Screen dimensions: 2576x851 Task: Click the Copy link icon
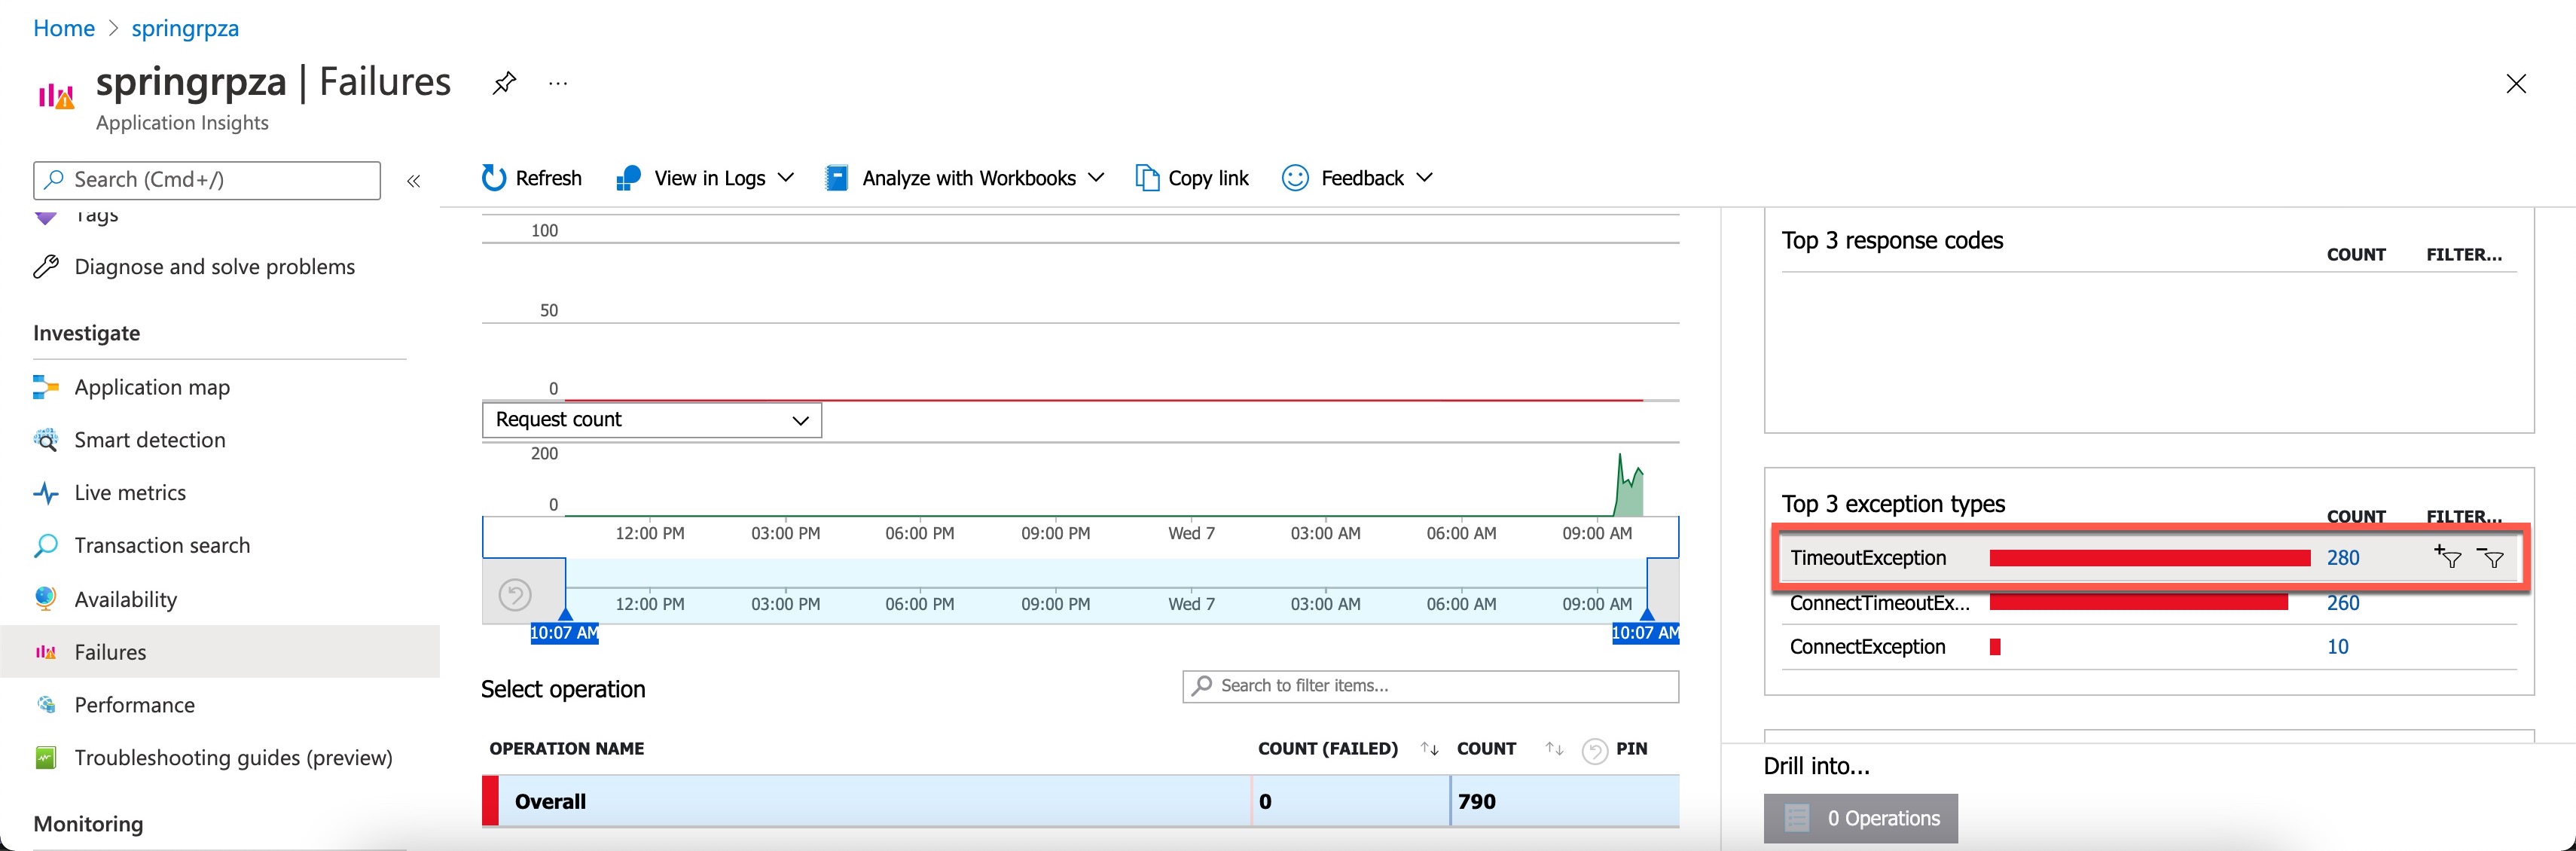click(1145, 177)
